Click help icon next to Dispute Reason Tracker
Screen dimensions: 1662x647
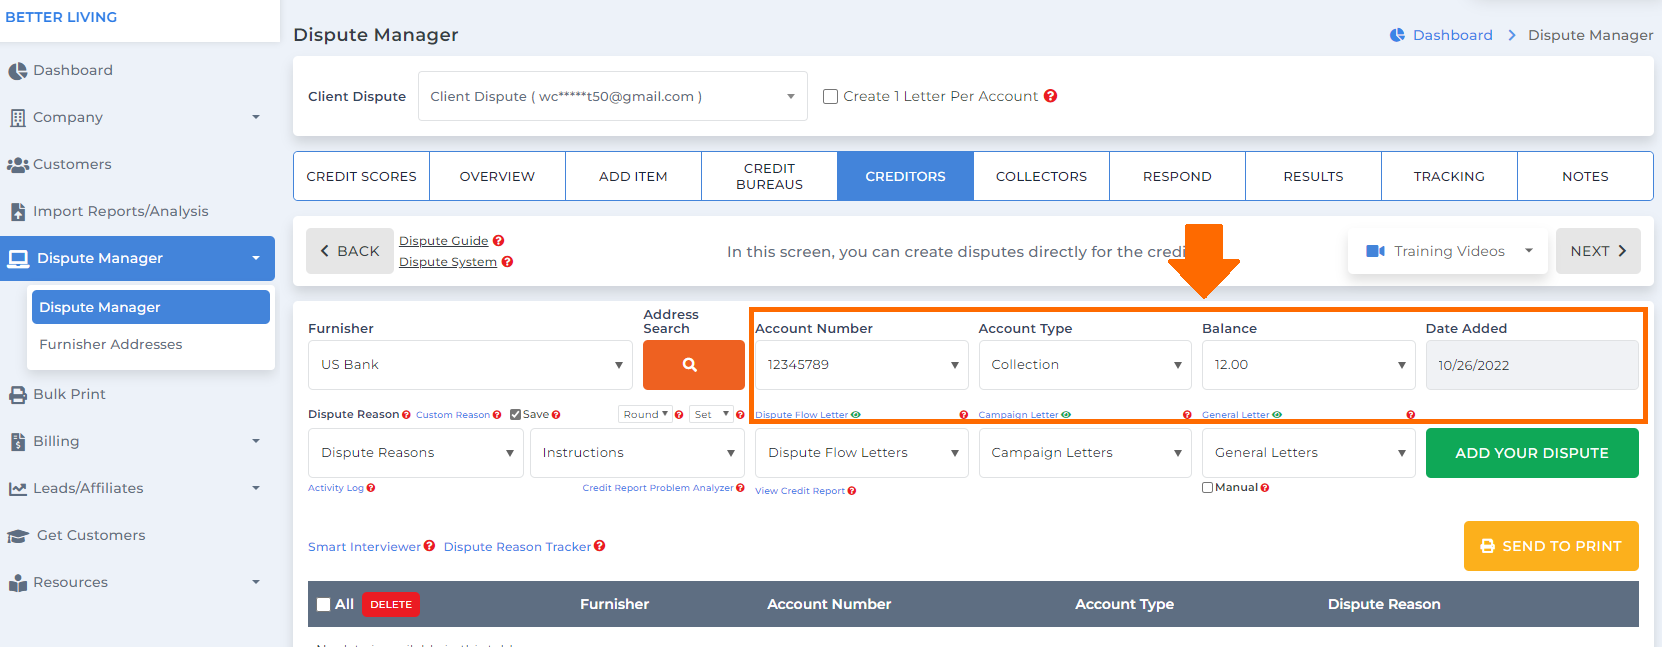[599, 546]
